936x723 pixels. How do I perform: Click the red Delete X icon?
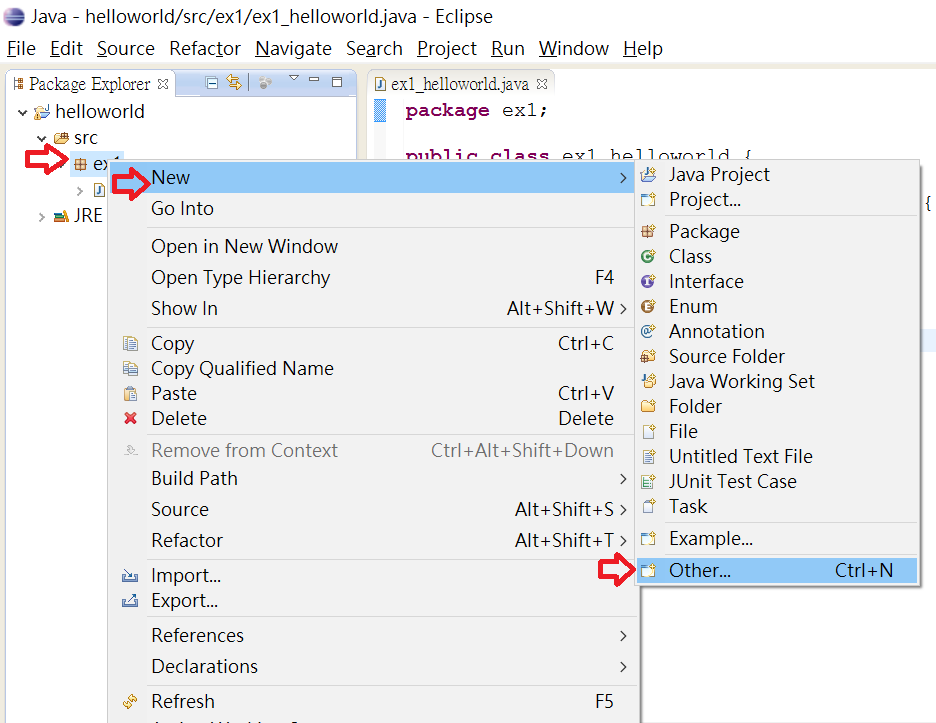tap(130, 419)
